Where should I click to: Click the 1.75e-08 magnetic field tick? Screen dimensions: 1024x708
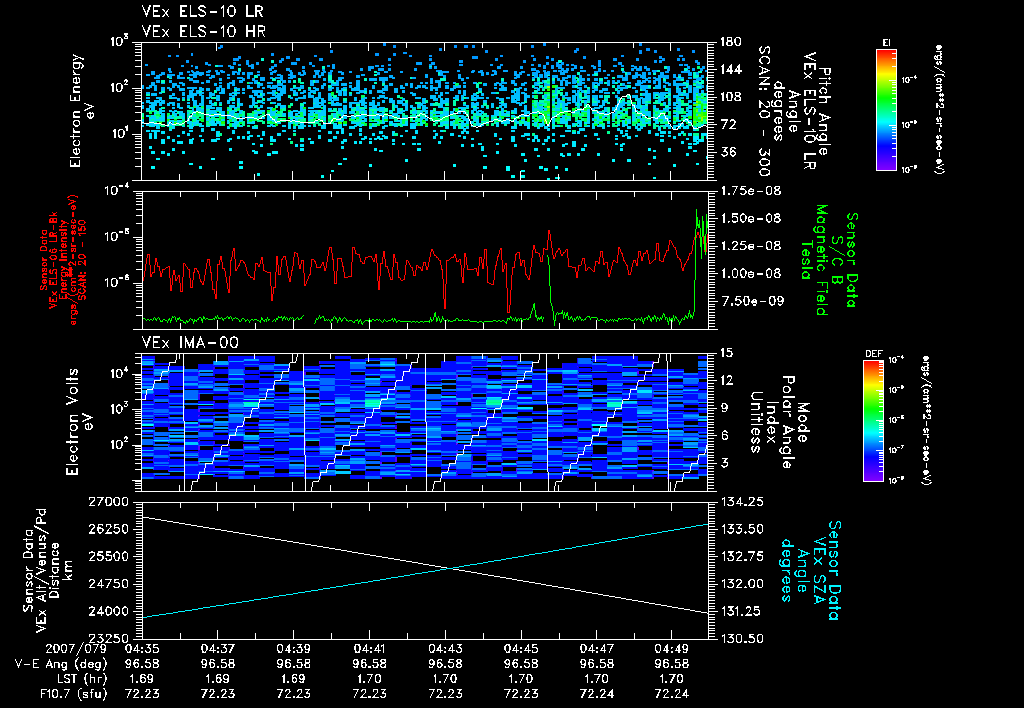click(750, 191)
